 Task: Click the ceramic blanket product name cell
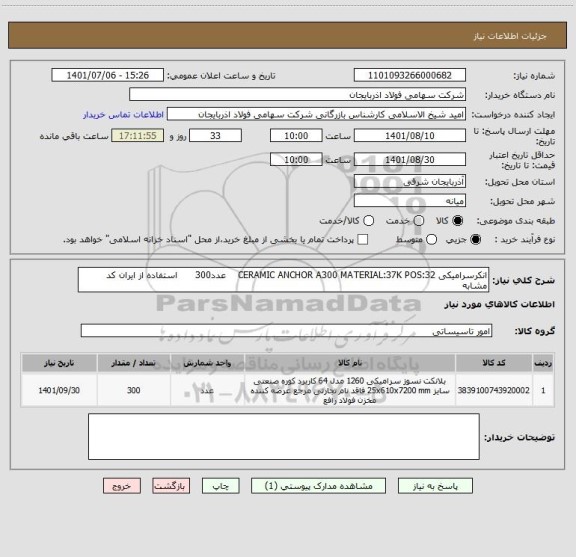(x=350, y=390)
